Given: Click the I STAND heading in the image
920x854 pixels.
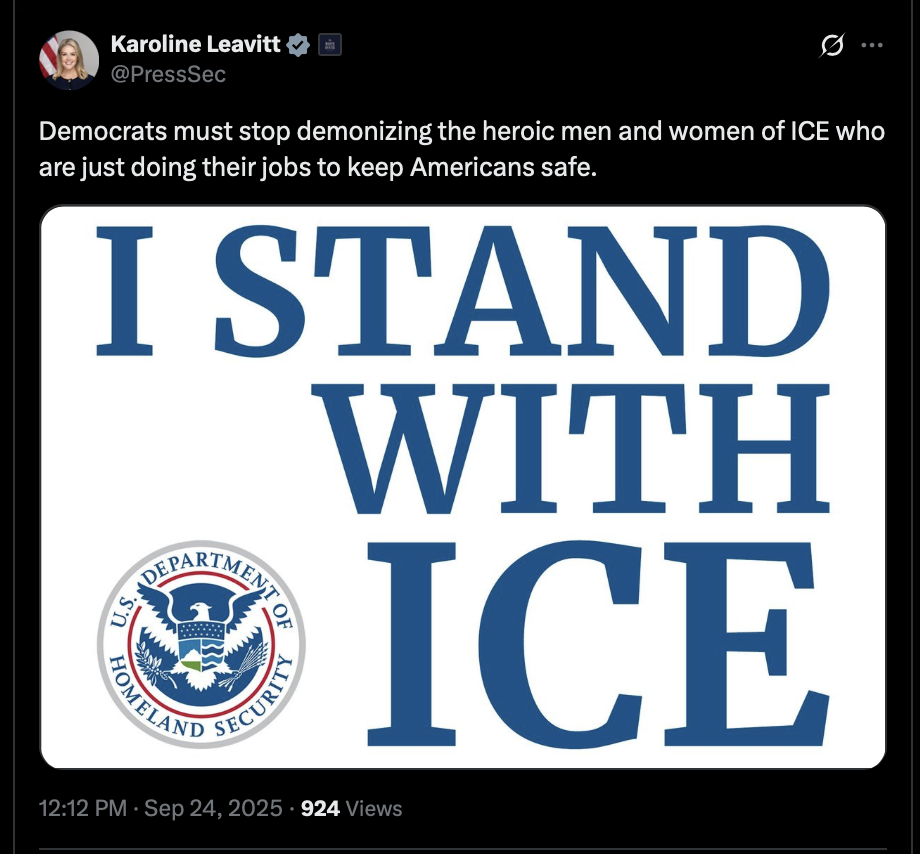Looking at the screenshot, I should point(462,292).
